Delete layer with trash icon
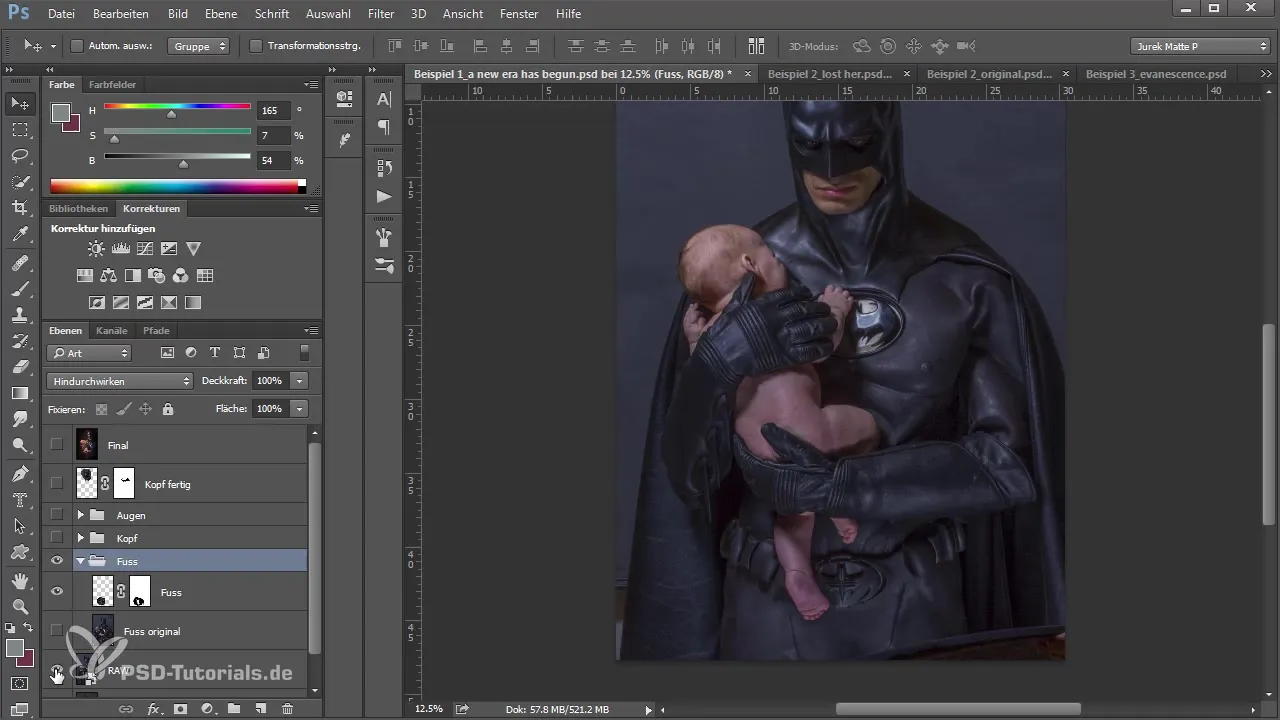The width and height of the screenshot is (1280, 720). pos(288,709)
